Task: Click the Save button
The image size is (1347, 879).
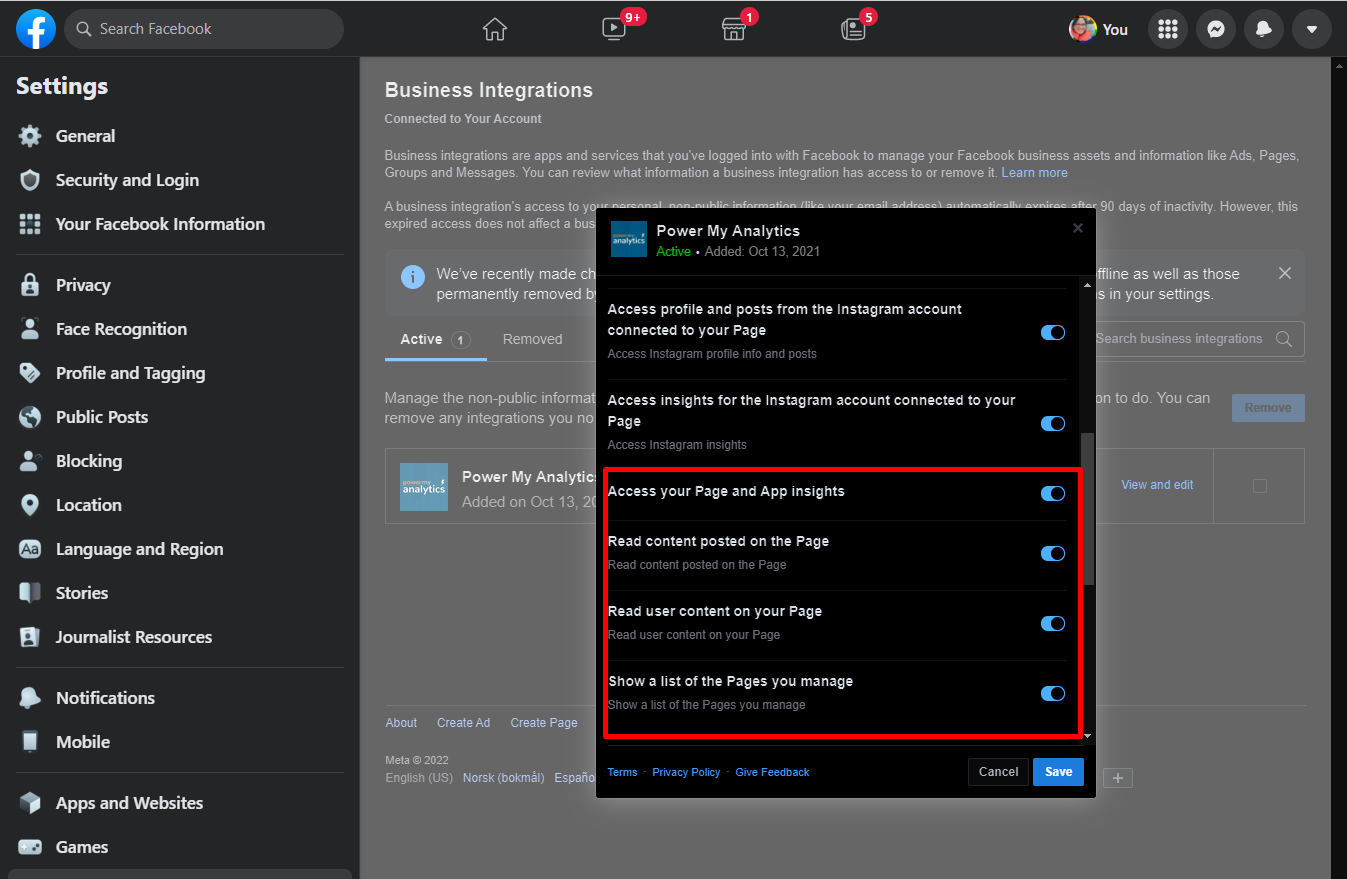Action: [1058, 772]
